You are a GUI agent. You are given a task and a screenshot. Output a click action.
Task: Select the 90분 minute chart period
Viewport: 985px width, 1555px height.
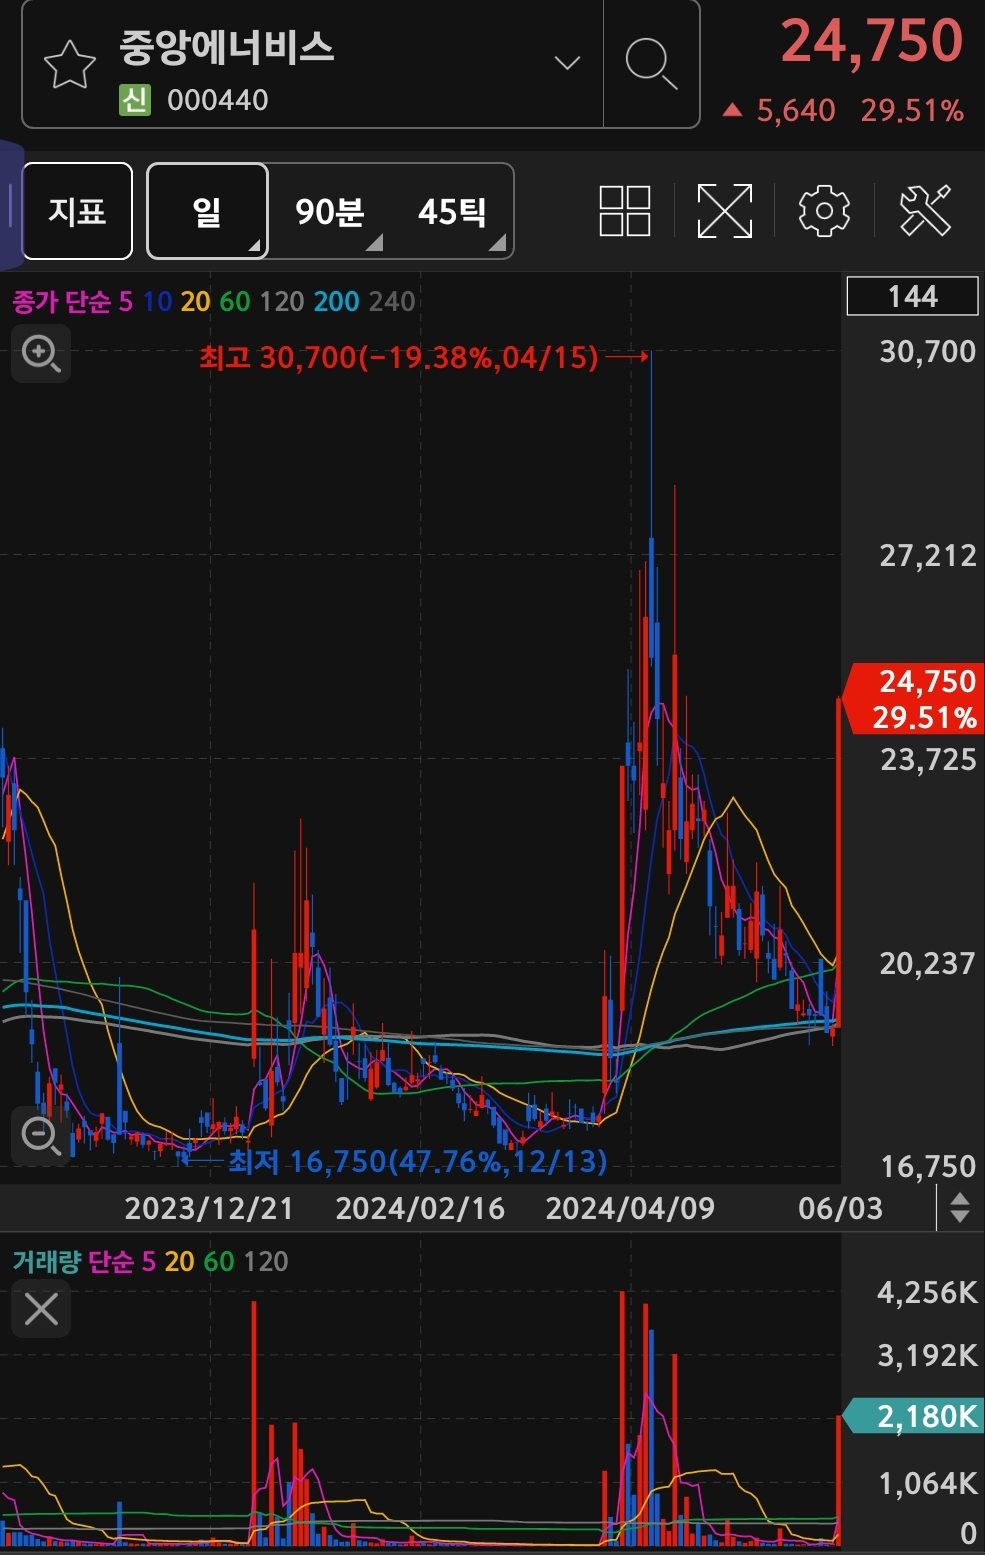tap(330, 212)
